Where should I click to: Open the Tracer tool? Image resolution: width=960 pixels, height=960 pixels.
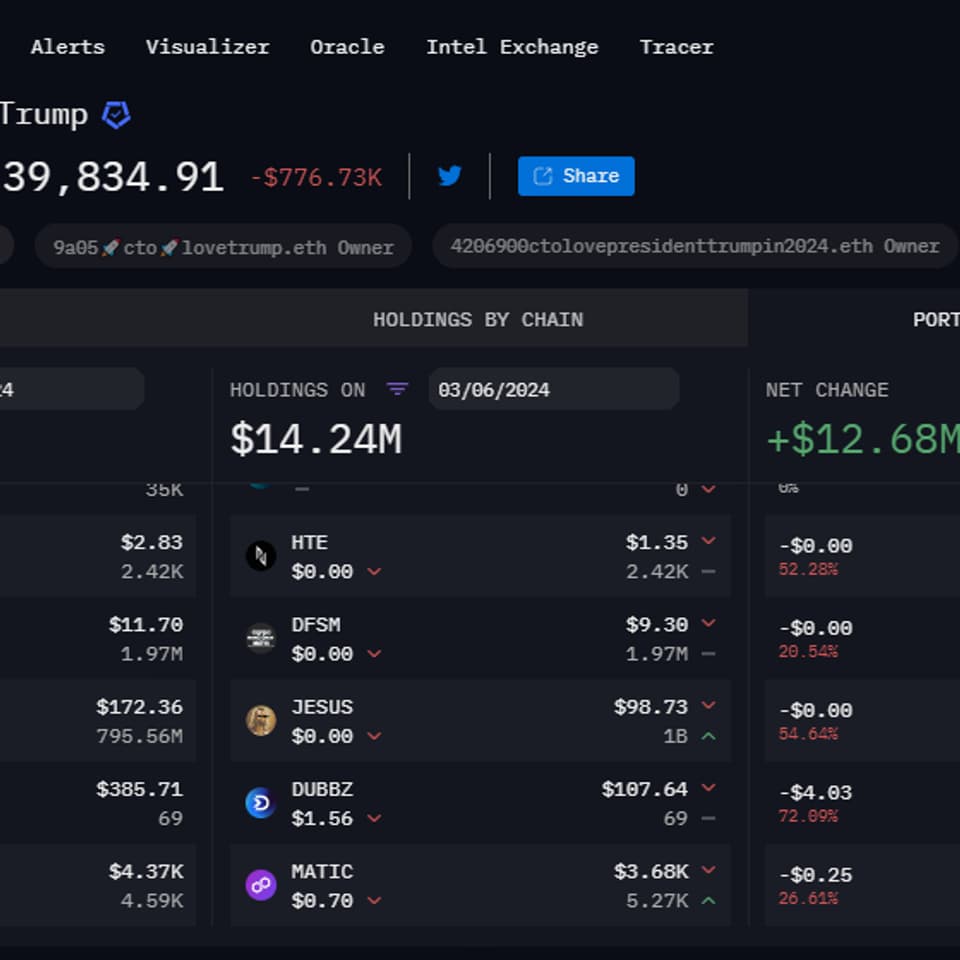(676, 47)
